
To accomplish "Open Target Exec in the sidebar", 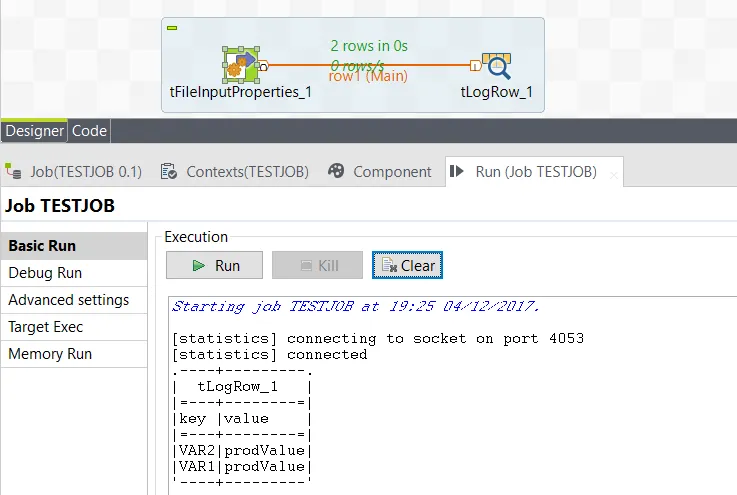I will pos(74,327).
